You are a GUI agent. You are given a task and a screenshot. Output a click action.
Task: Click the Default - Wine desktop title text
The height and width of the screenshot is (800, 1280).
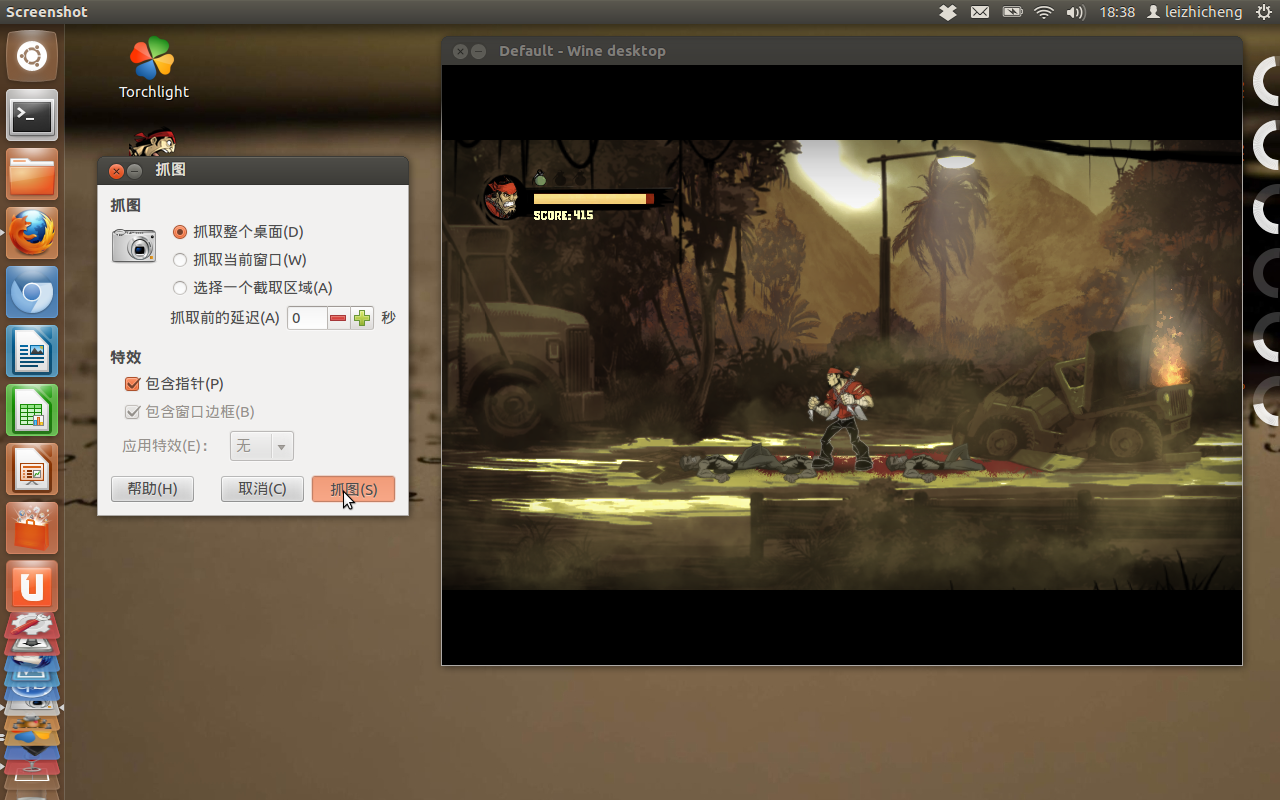coord(582,51)
